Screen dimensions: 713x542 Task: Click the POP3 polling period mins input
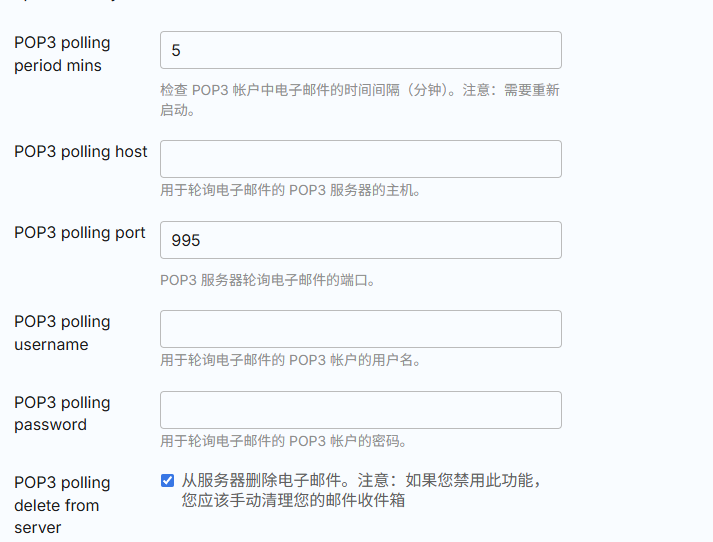click(361, 50)
